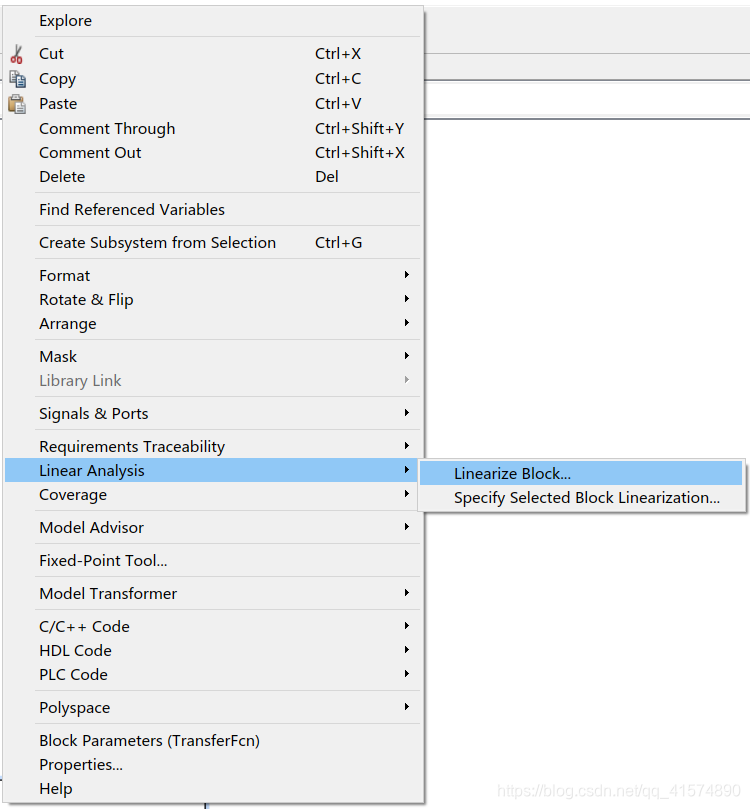Viewport: 750px width, 809px height.
Task: Click the Paste clipboard icon
Action: pos(17,104)
